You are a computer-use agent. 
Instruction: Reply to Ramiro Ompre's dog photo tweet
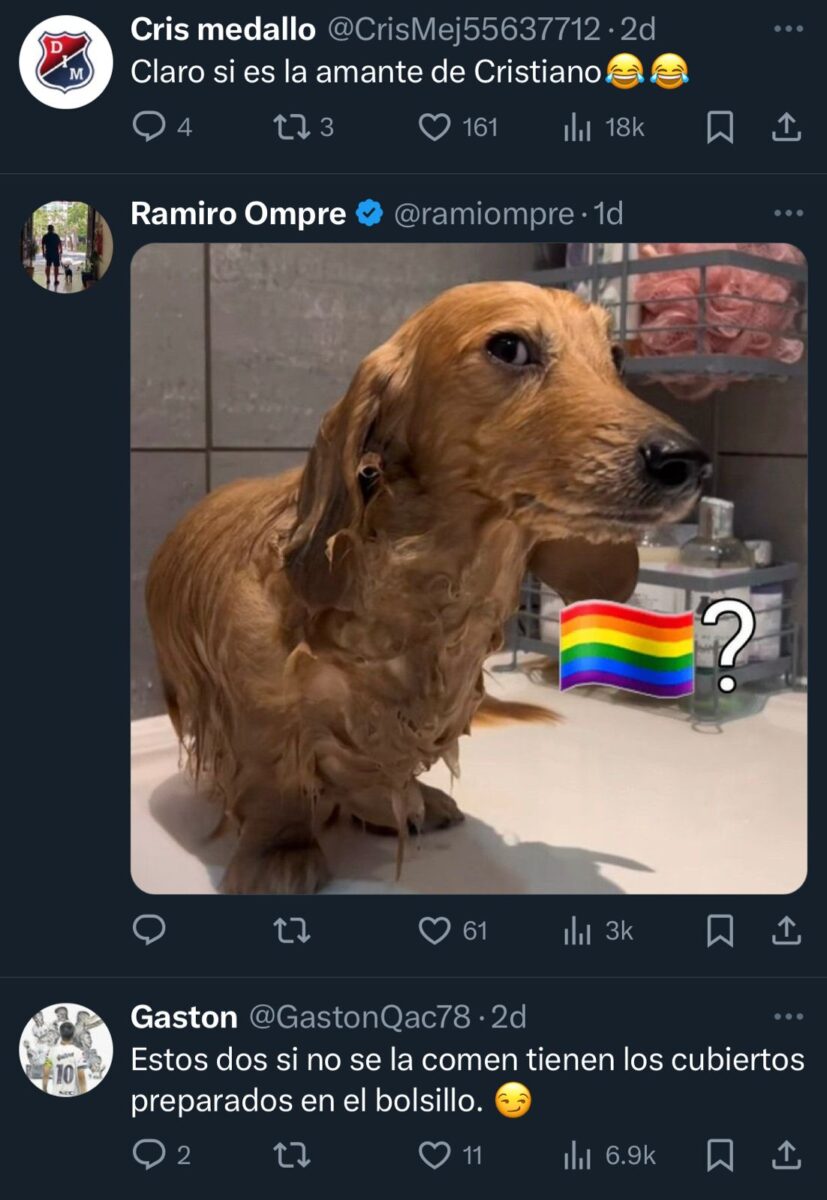[x=149, y=931]
